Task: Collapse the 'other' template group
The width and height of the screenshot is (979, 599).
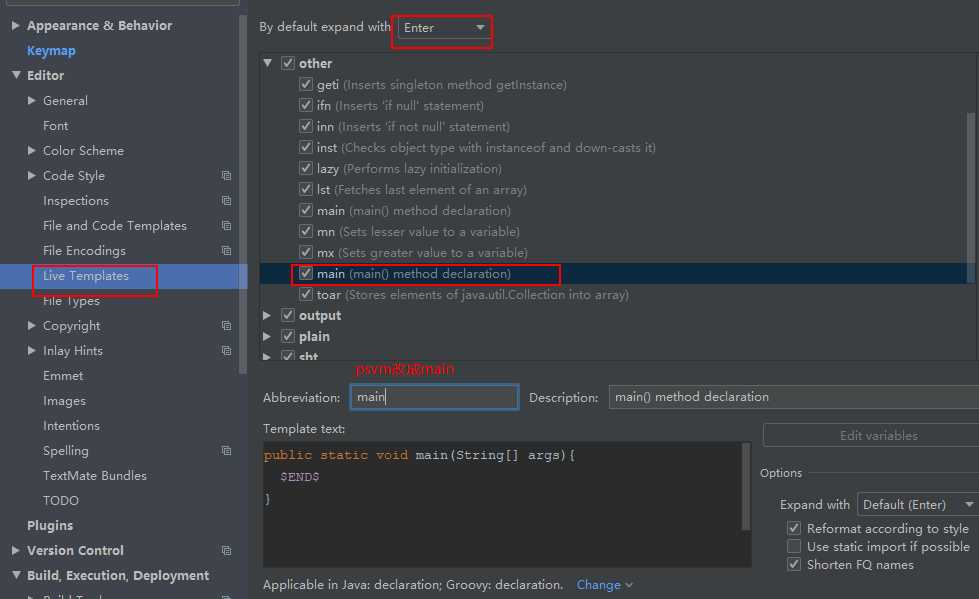Action: click(x=268, y=63)
